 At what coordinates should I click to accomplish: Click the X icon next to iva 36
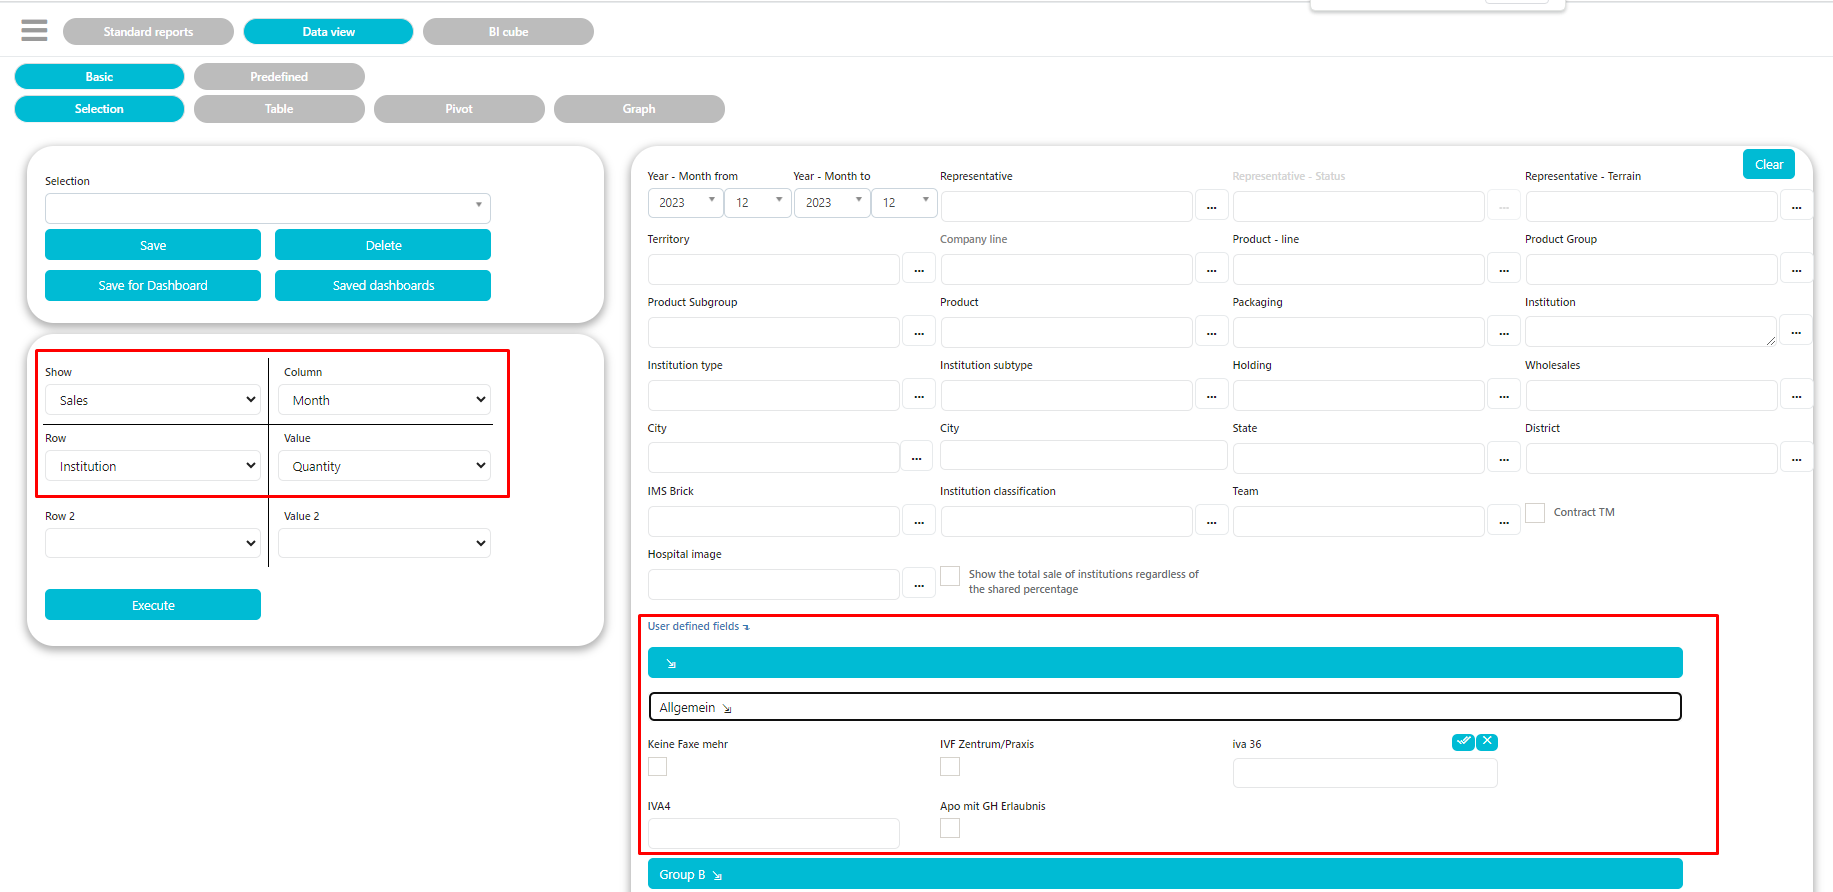pos(1487,742)
